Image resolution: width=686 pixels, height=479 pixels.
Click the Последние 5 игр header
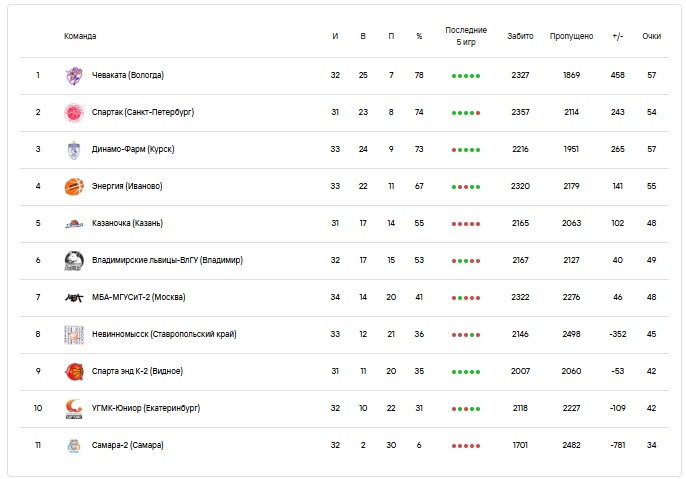tap(466, 36)
